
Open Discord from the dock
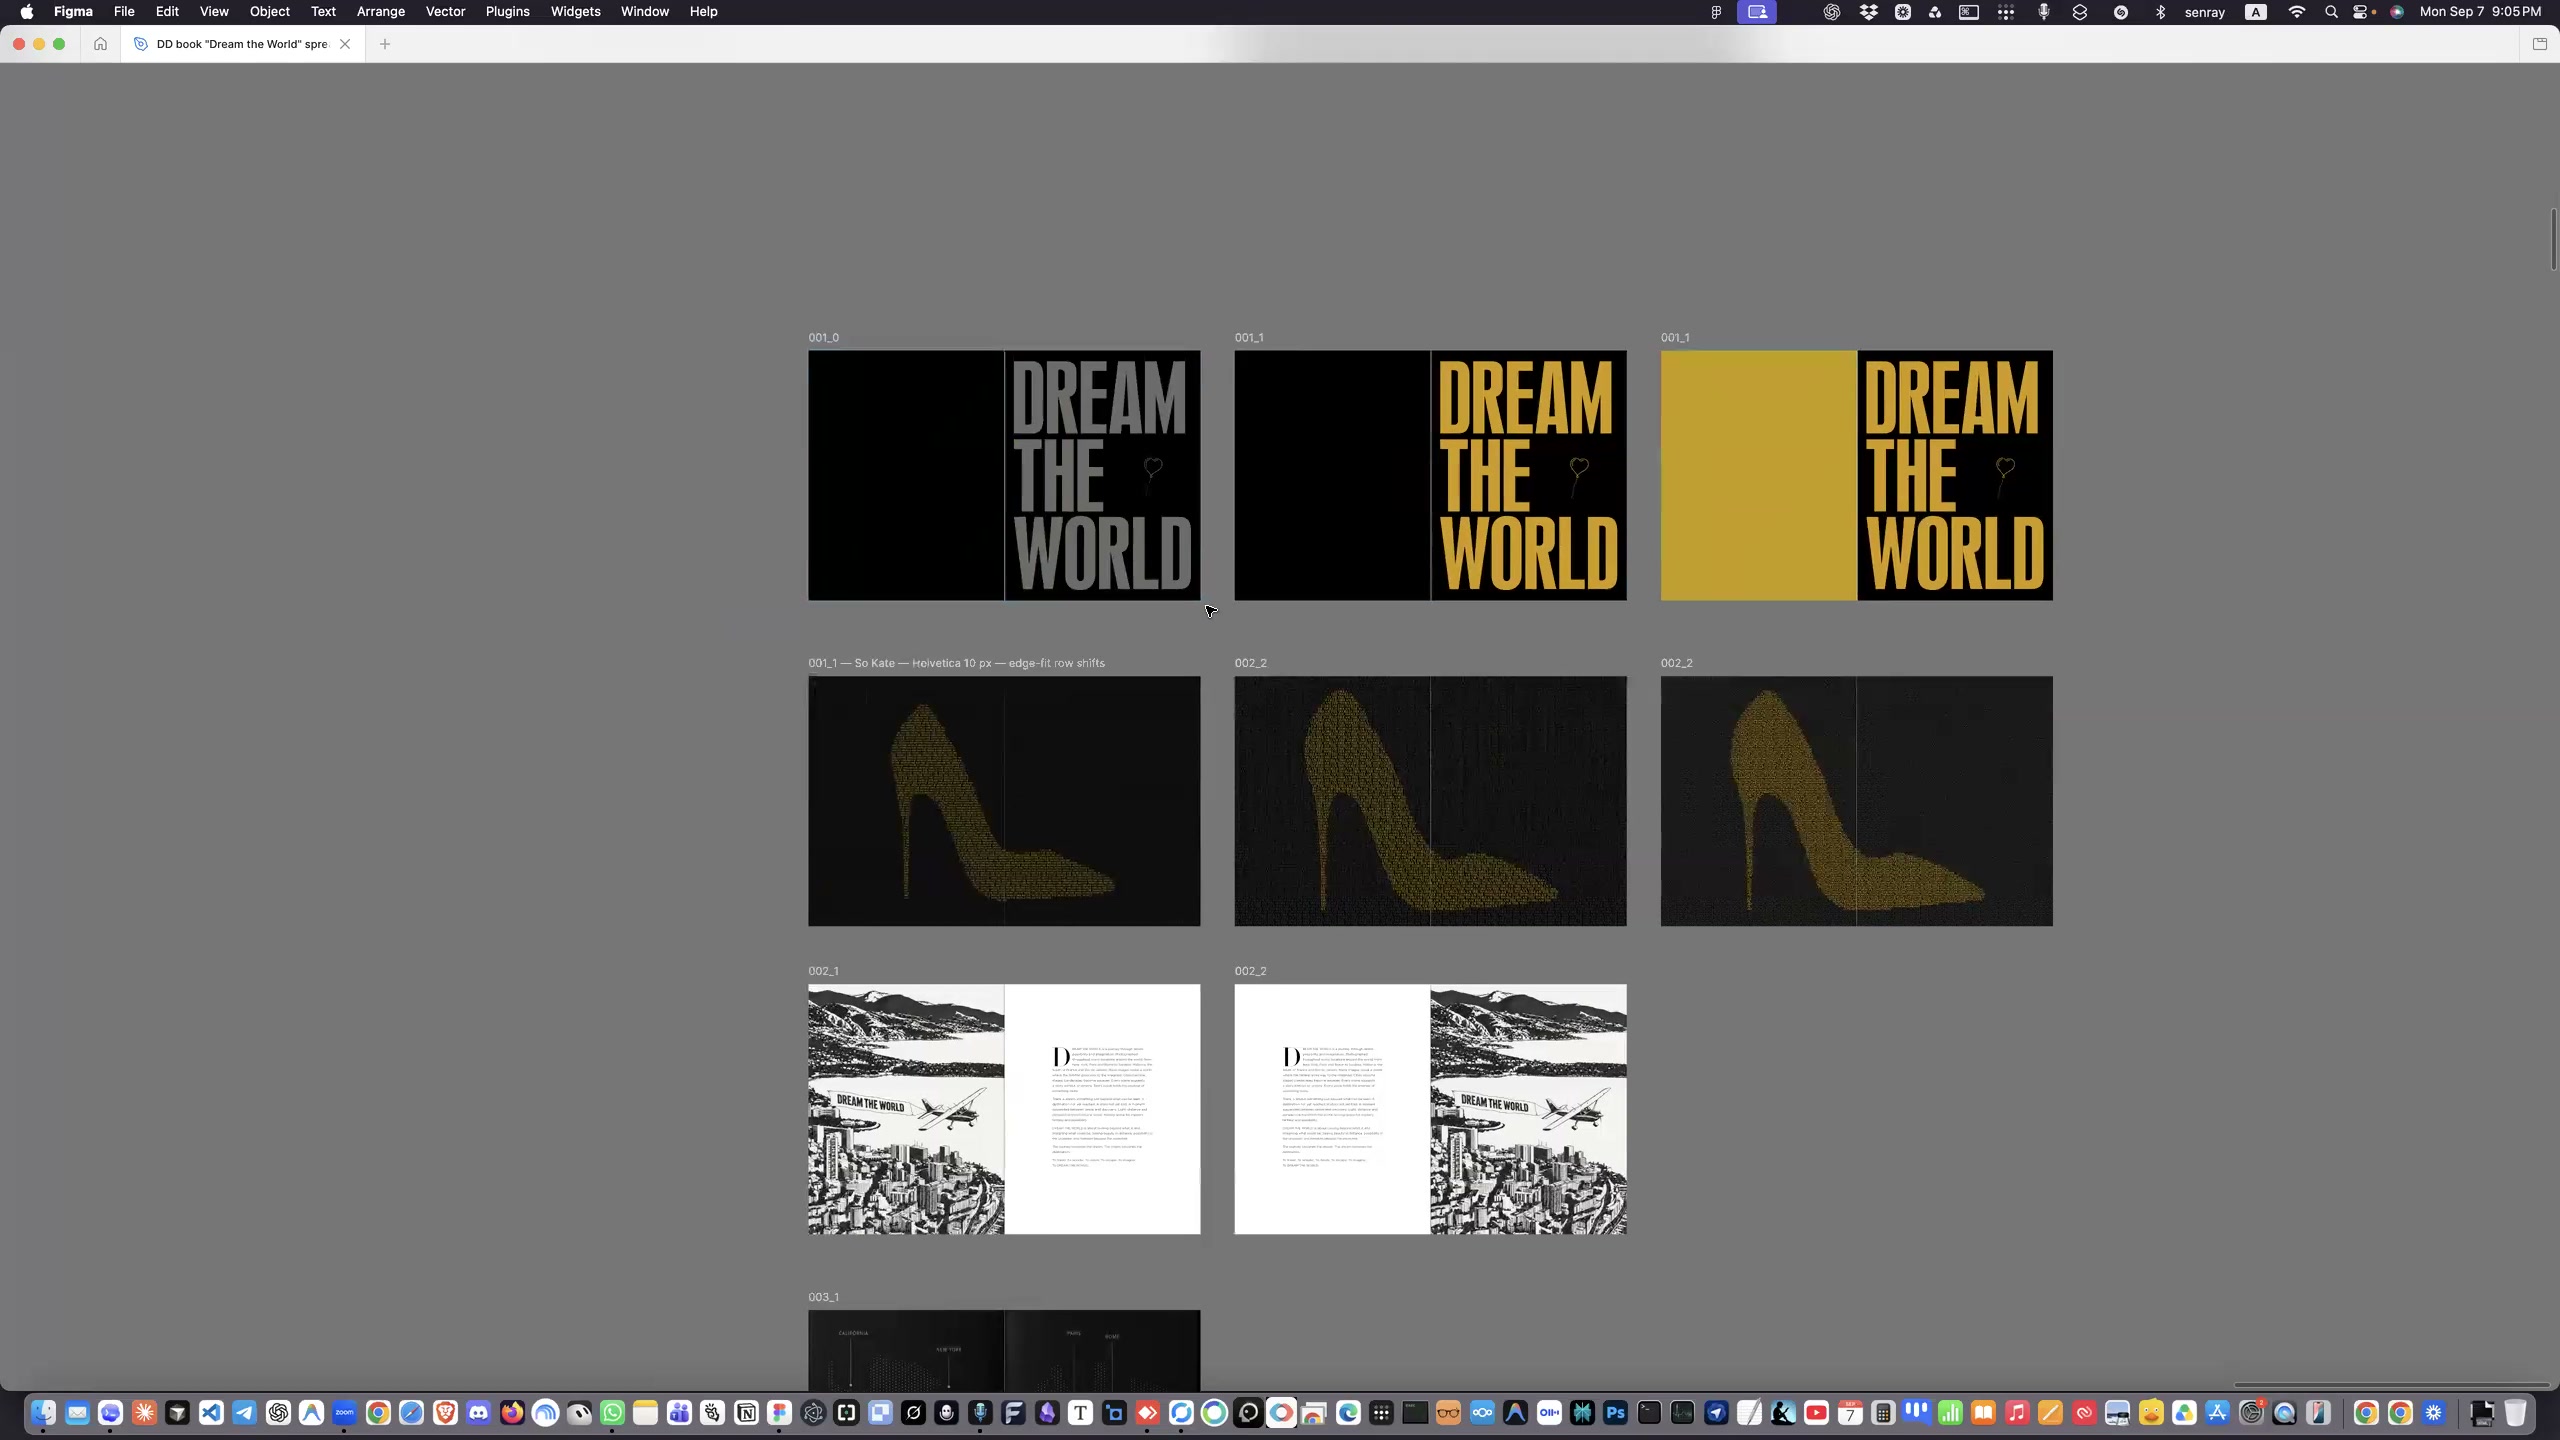click(x=478, y=1413)
